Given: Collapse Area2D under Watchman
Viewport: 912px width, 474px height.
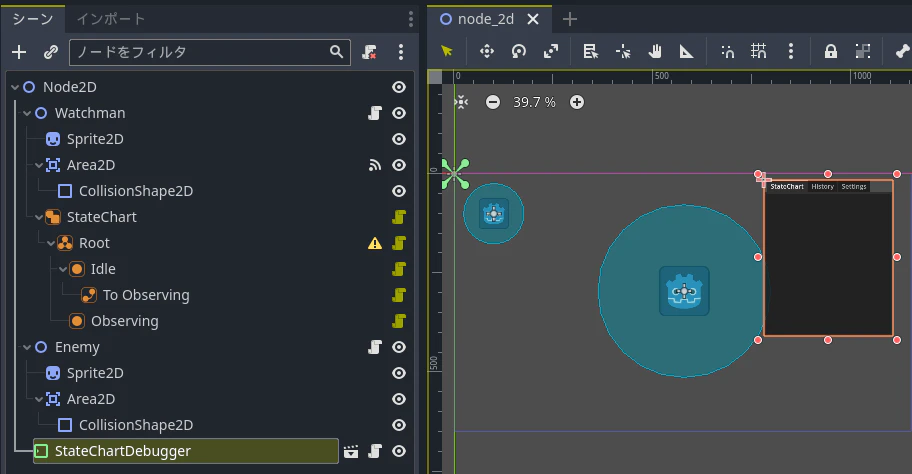Looking at the screenshot, I should point(39,165).
